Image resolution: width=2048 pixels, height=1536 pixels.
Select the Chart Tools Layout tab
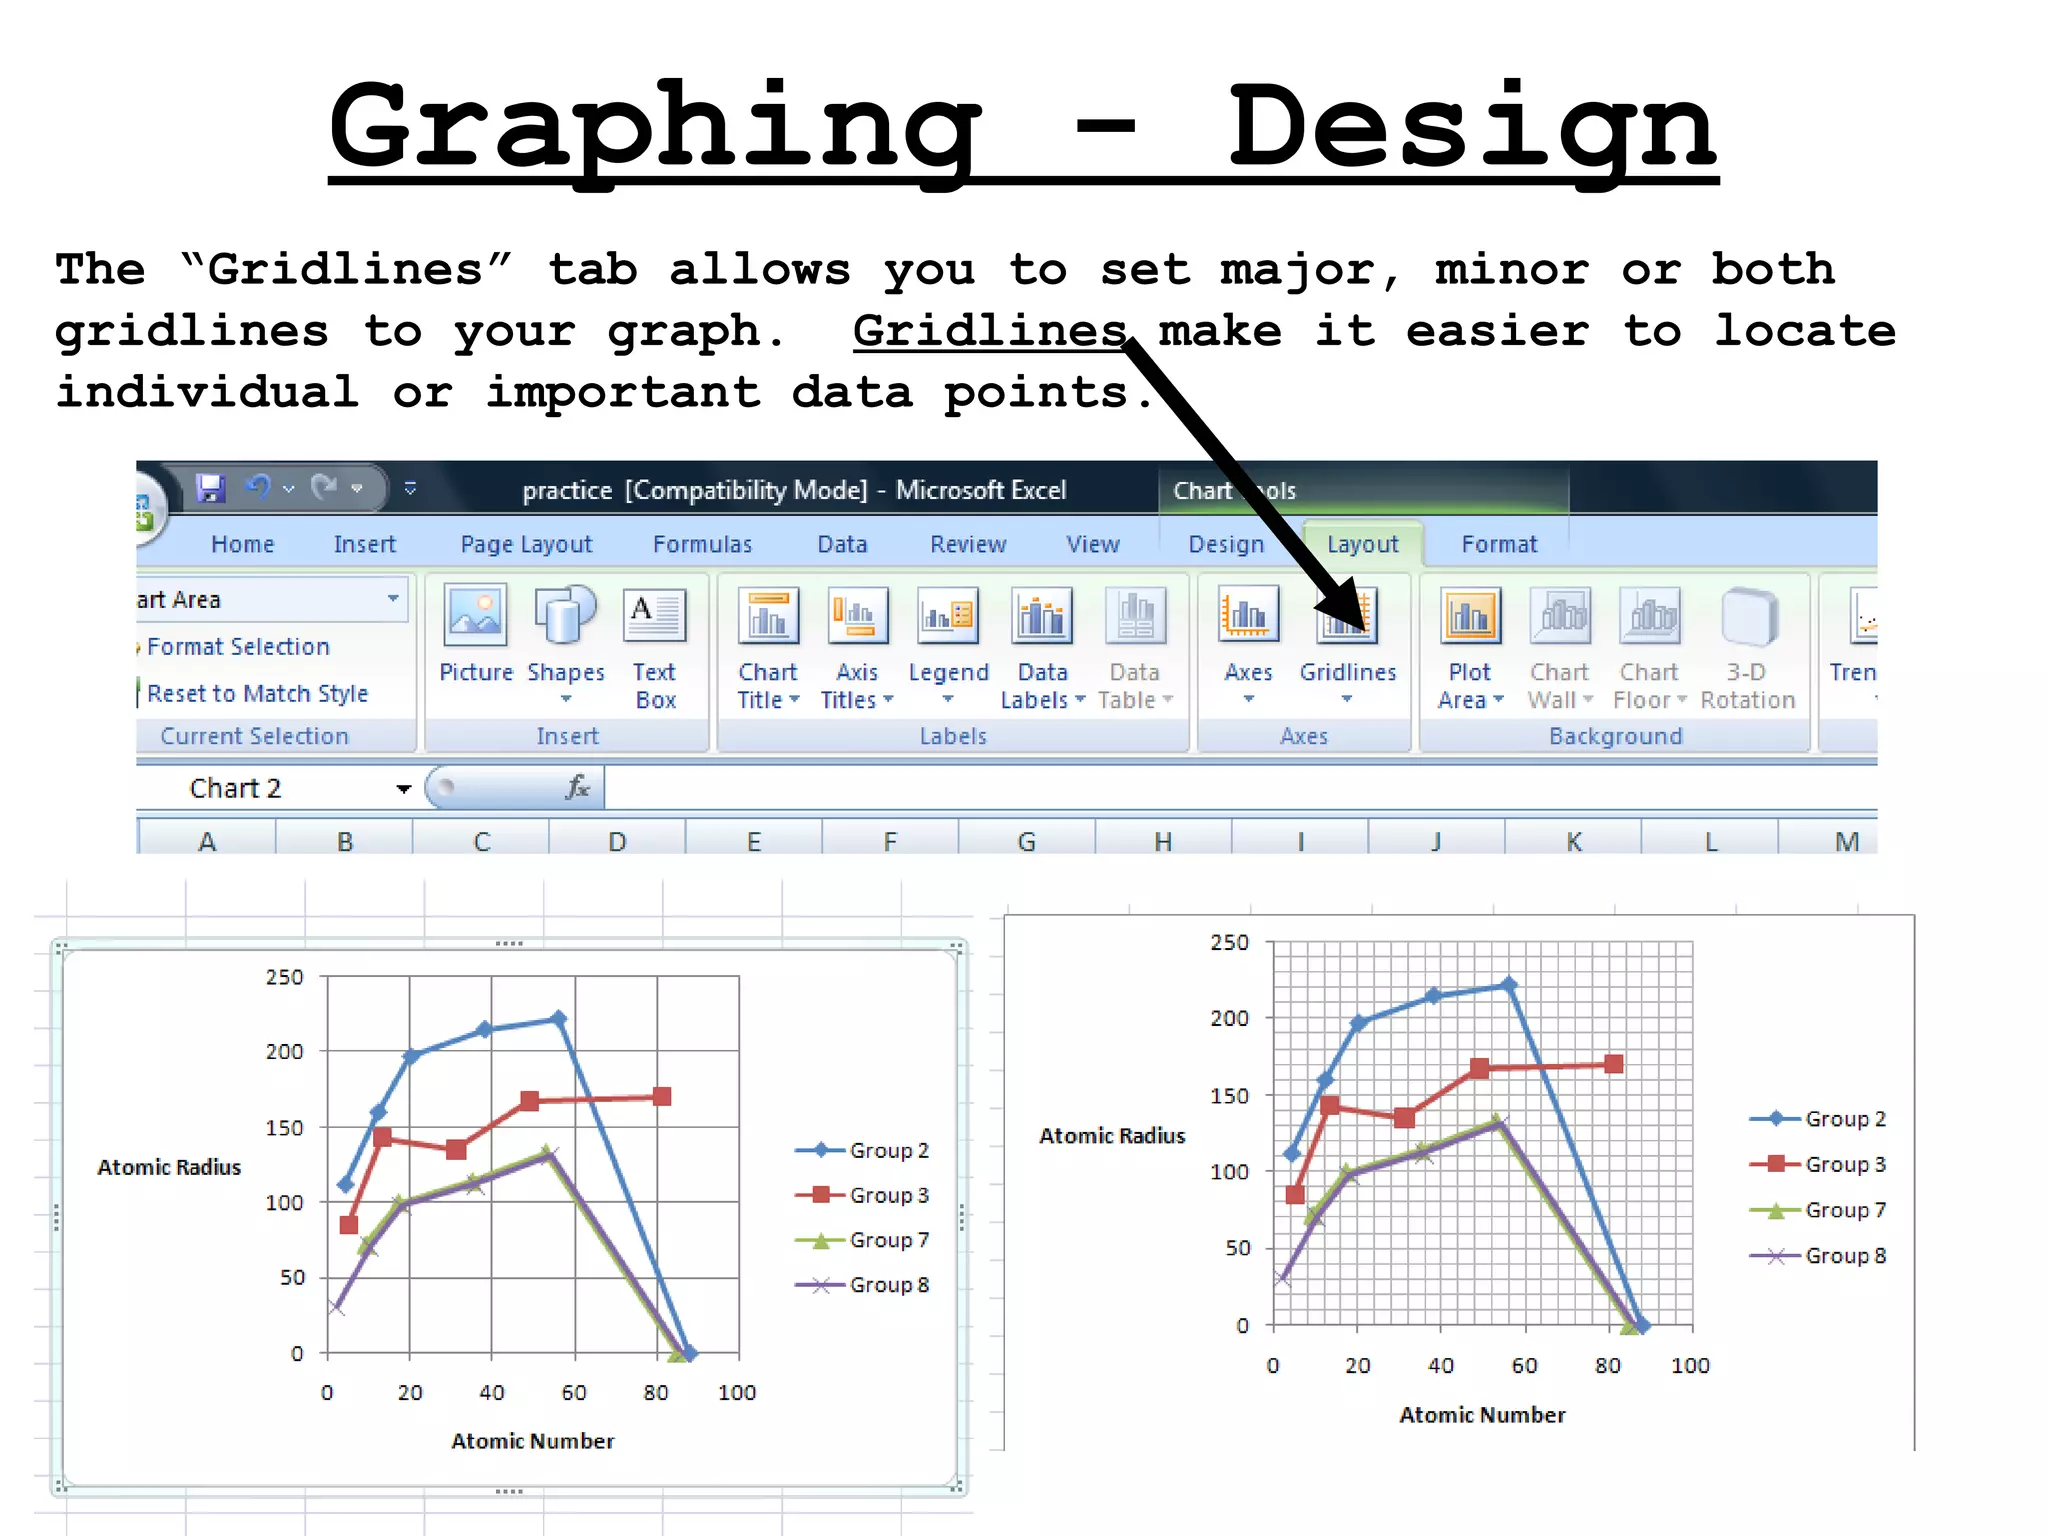[1362, 544]
